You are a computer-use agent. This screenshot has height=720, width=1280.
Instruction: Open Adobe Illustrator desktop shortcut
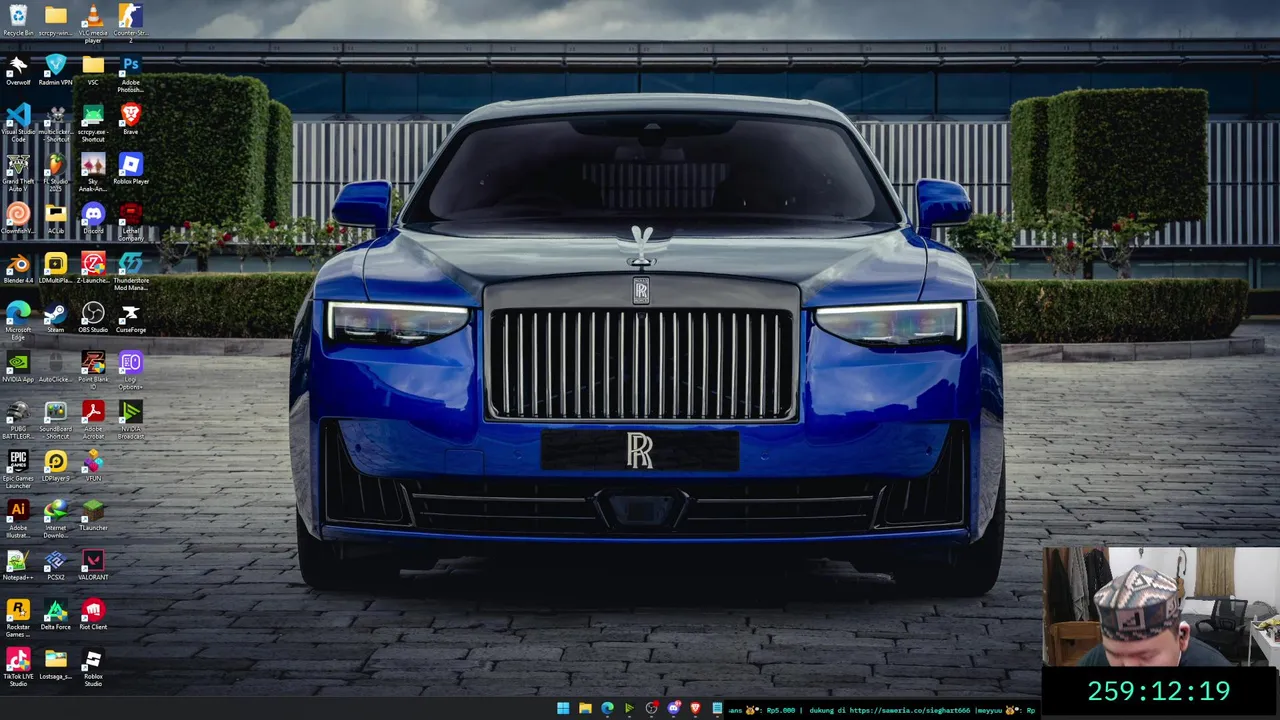coord(18,518)
